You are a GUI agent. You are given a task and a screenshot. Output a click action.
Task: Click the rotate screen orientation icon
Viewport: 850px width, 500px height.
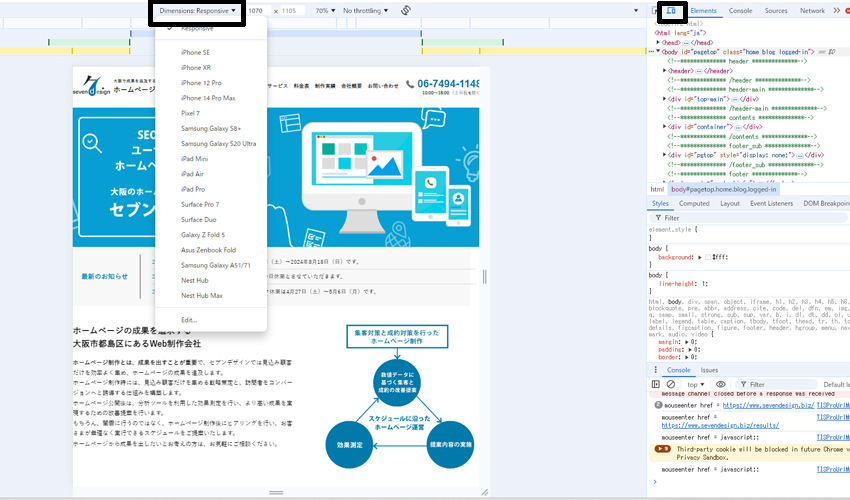[405, 10]
